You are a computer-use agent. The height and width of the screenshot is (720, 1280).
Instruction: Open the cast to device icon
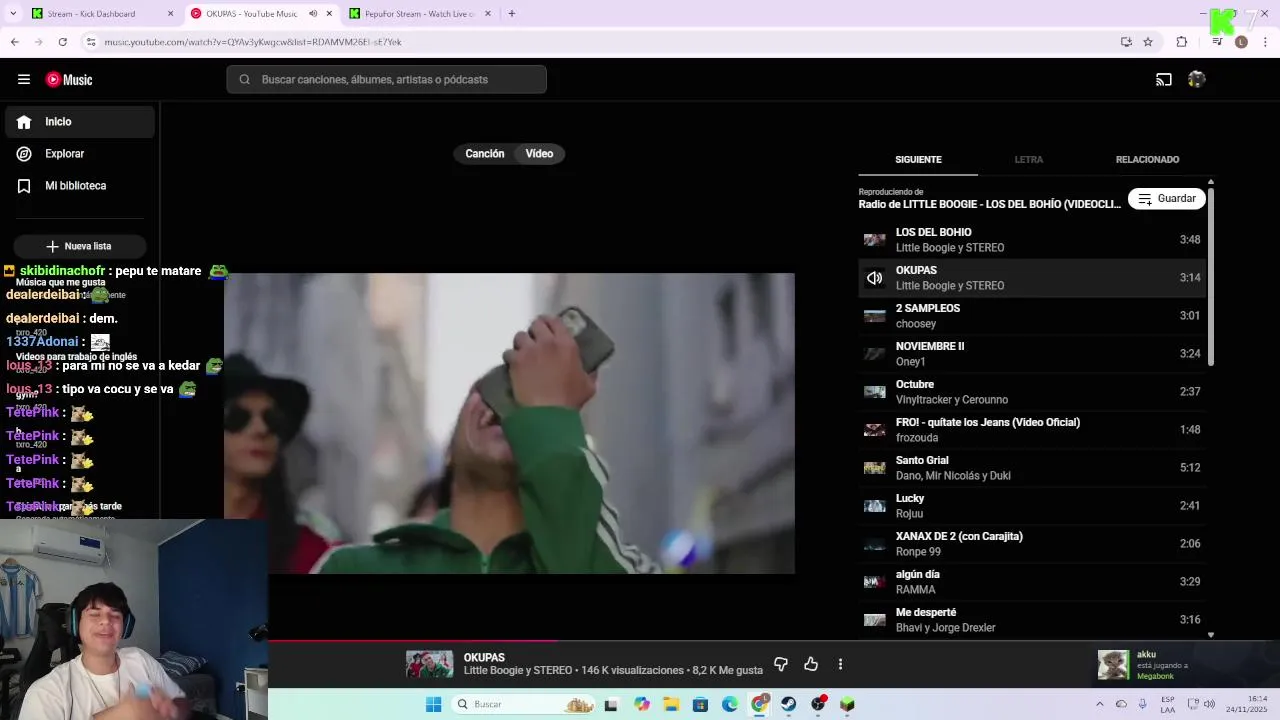1164,80
